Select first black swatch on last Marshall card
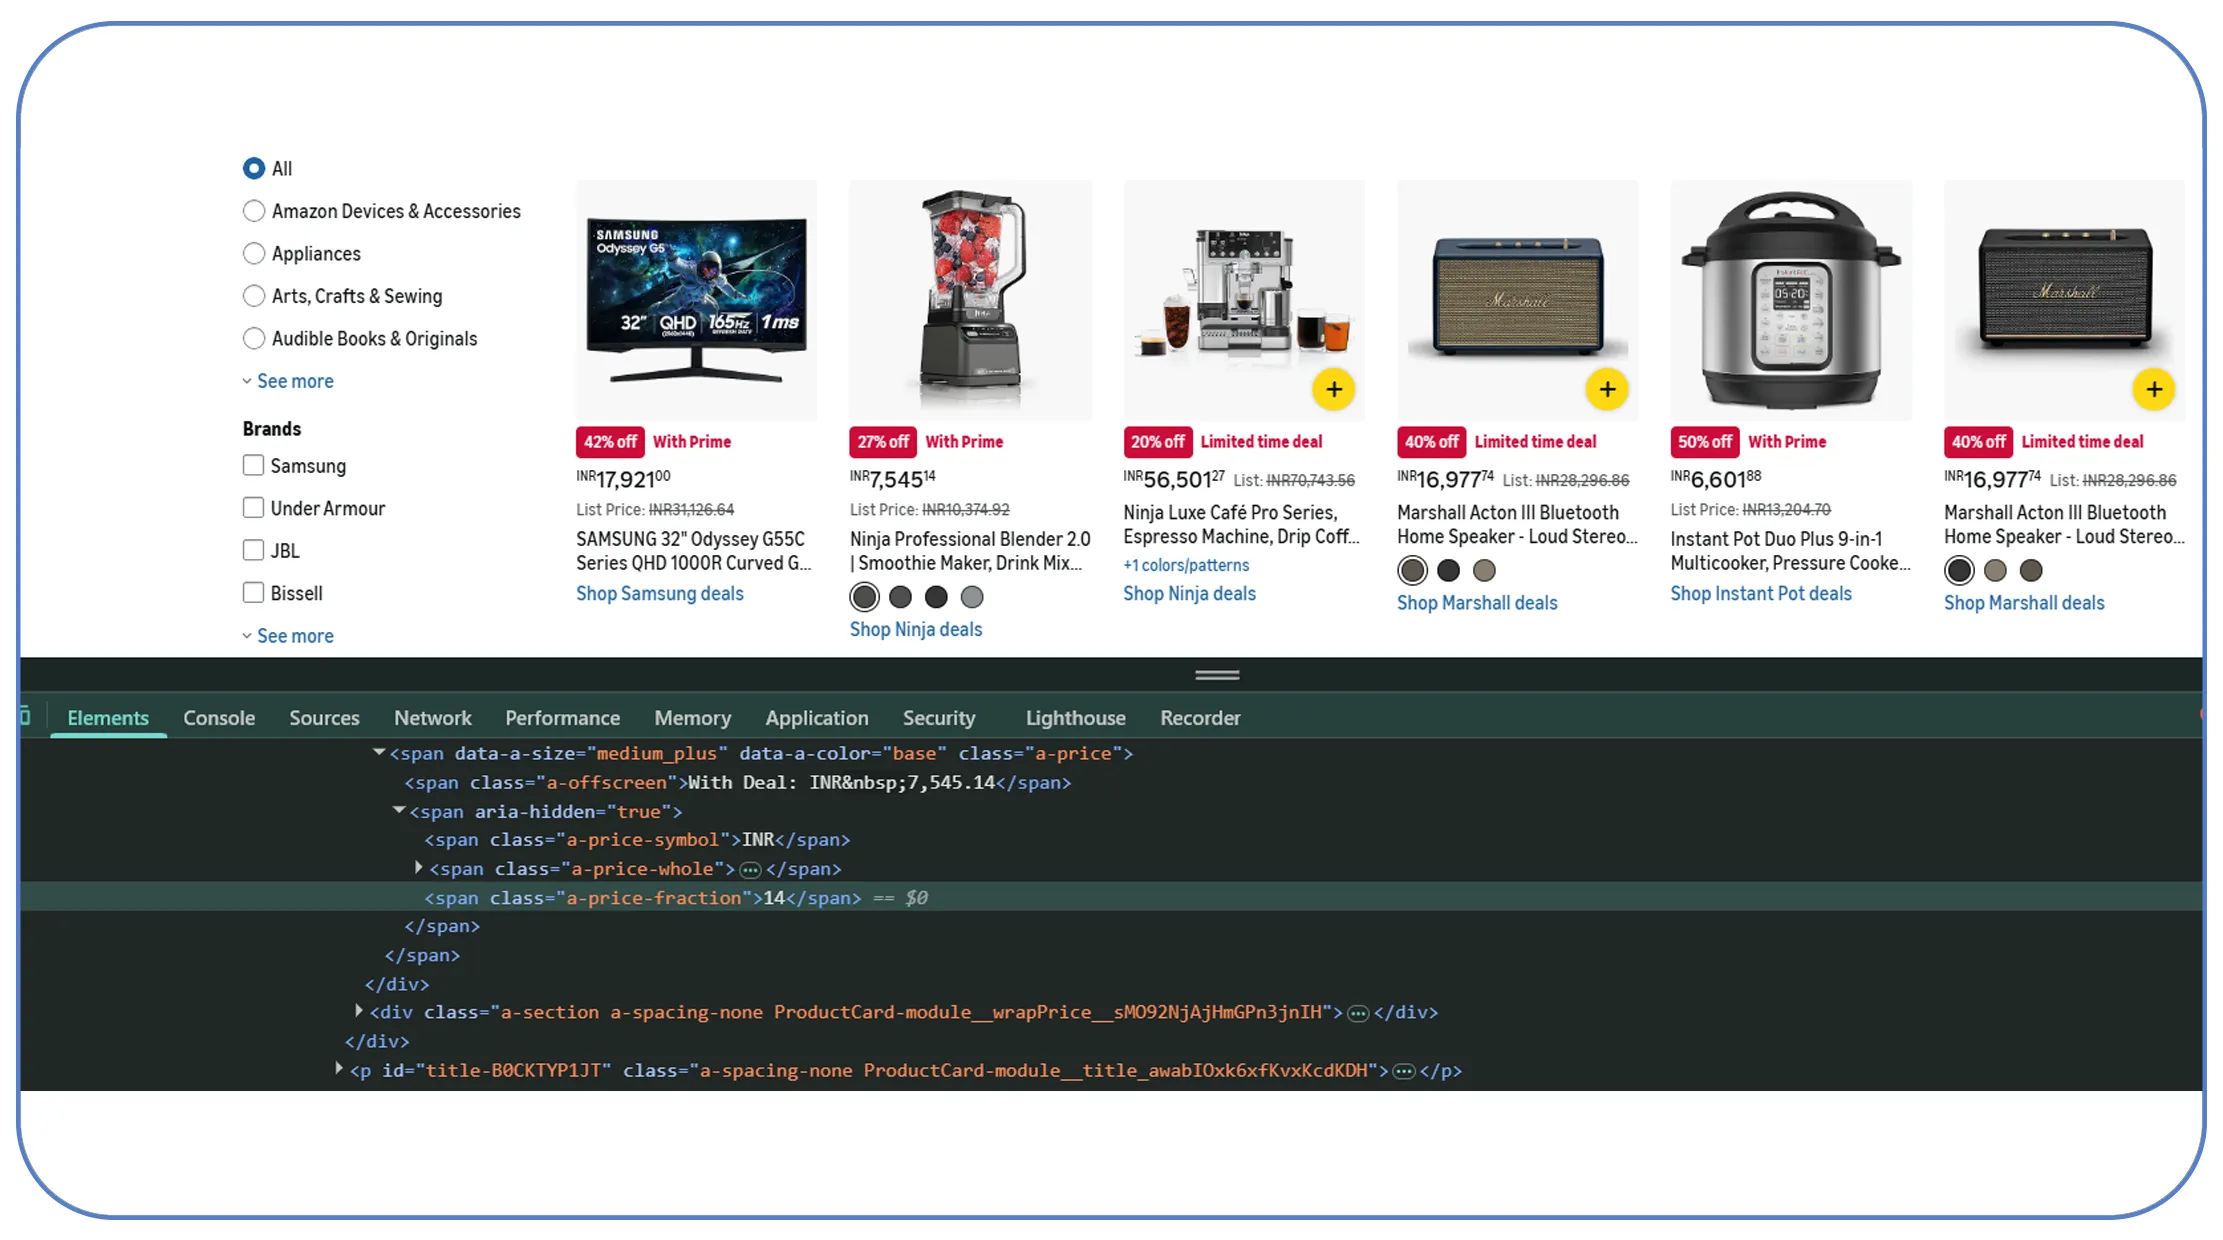2223x1240 pixels. pyautogui.click(x=1959, y=570)
